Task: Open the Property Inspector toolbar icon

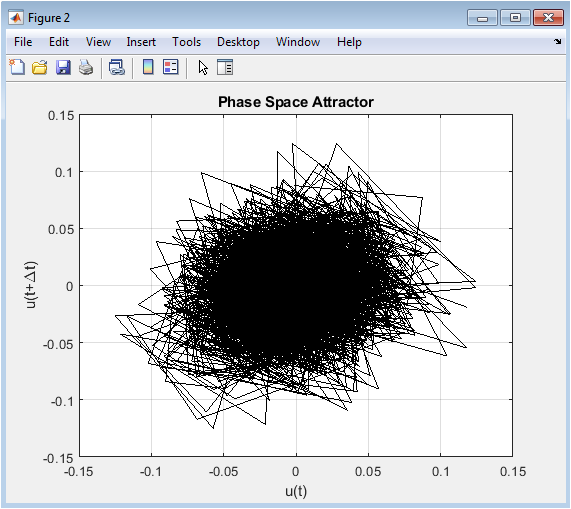Action: (x=225, y=67)
